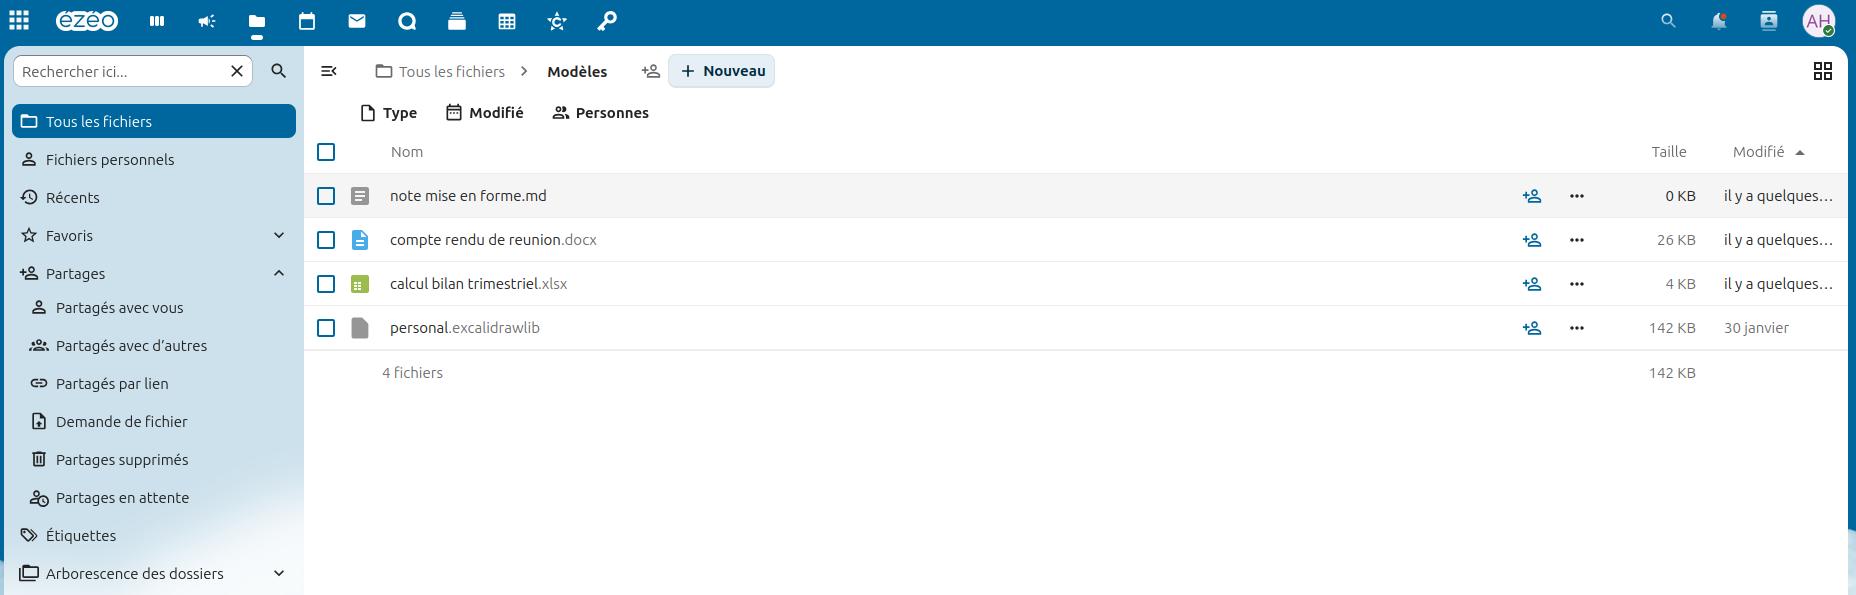The height and width of the screenshot is (595, 1856).
Task: Click the ezeo logo
Action: pos(87,20)
